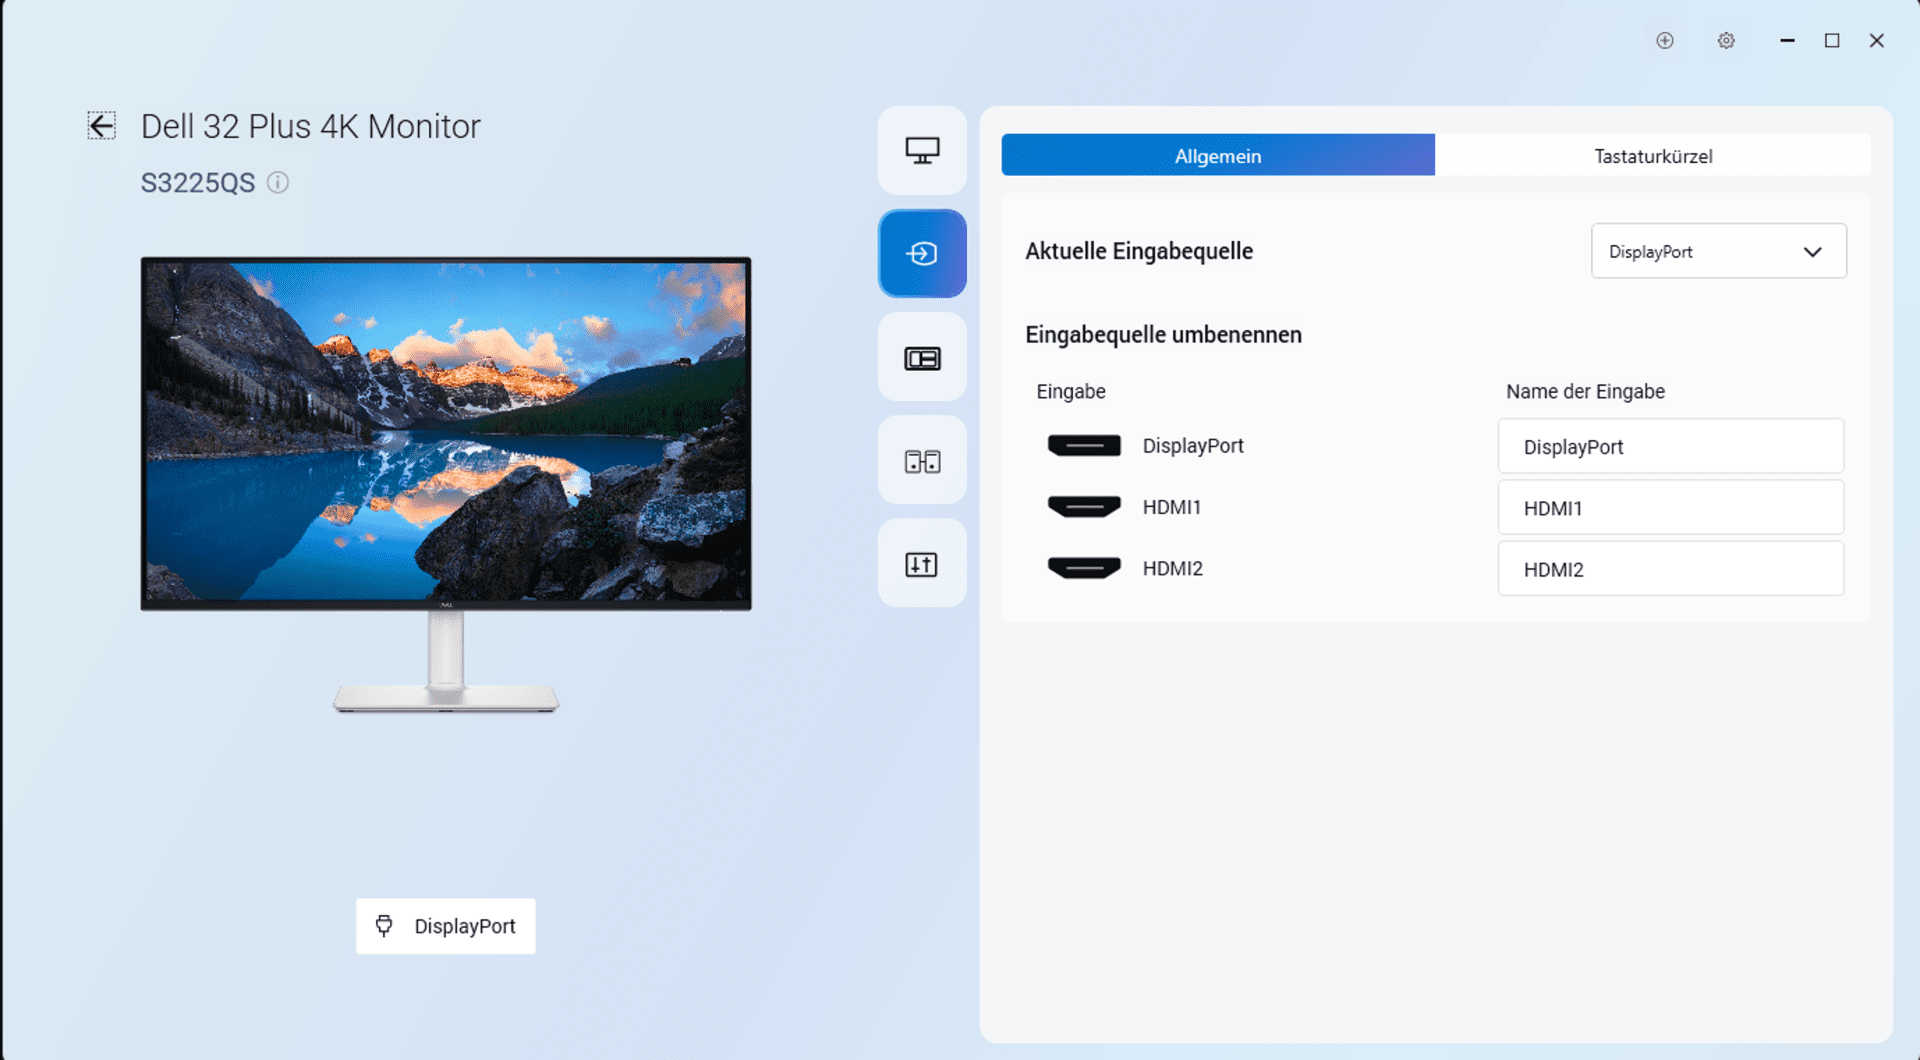The height and width of the screenshot is (1060, 1920).
Task: Go back using the left arrow icon
Action: pyautogui.click(x=101, y=126)
